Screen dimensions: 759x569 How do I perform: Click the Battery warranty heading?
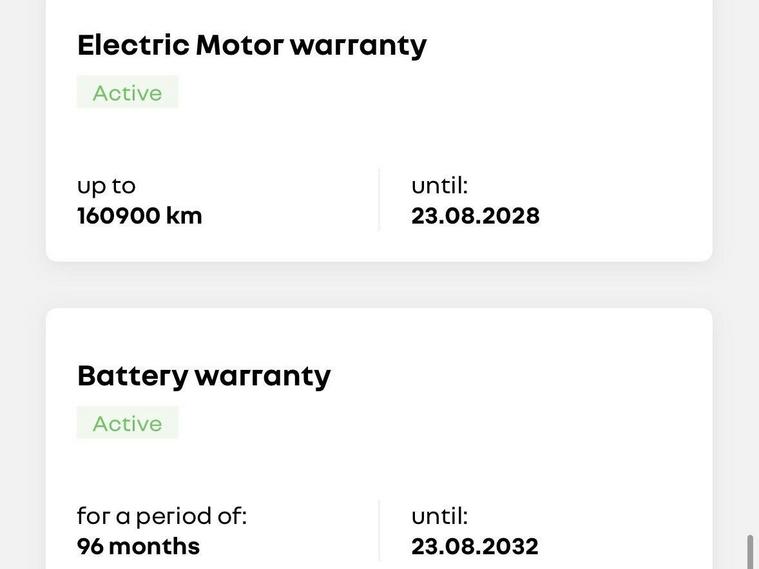pyautogui.click(x=203, y=376)
